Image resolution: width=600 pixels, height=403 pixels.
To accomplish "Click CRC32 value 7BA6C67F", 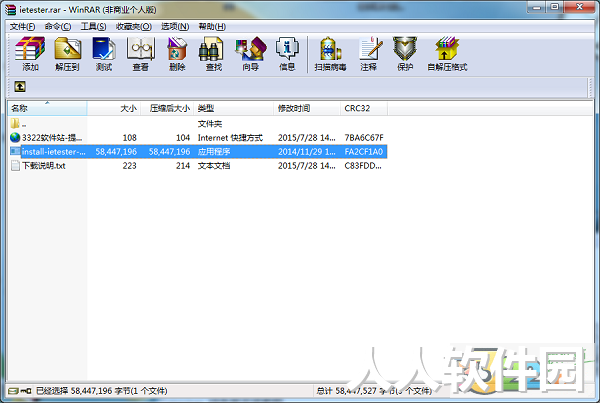I will pyautogui.click(x=364, y=137).
